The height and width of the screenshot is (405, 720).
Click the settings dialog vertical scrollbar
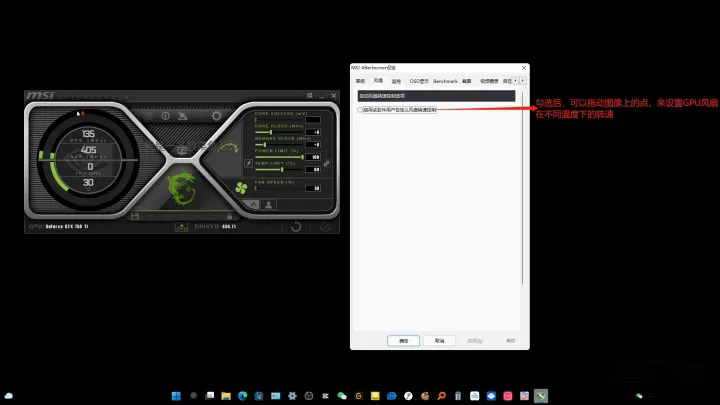pyautogui.click(x=523, y=188)
